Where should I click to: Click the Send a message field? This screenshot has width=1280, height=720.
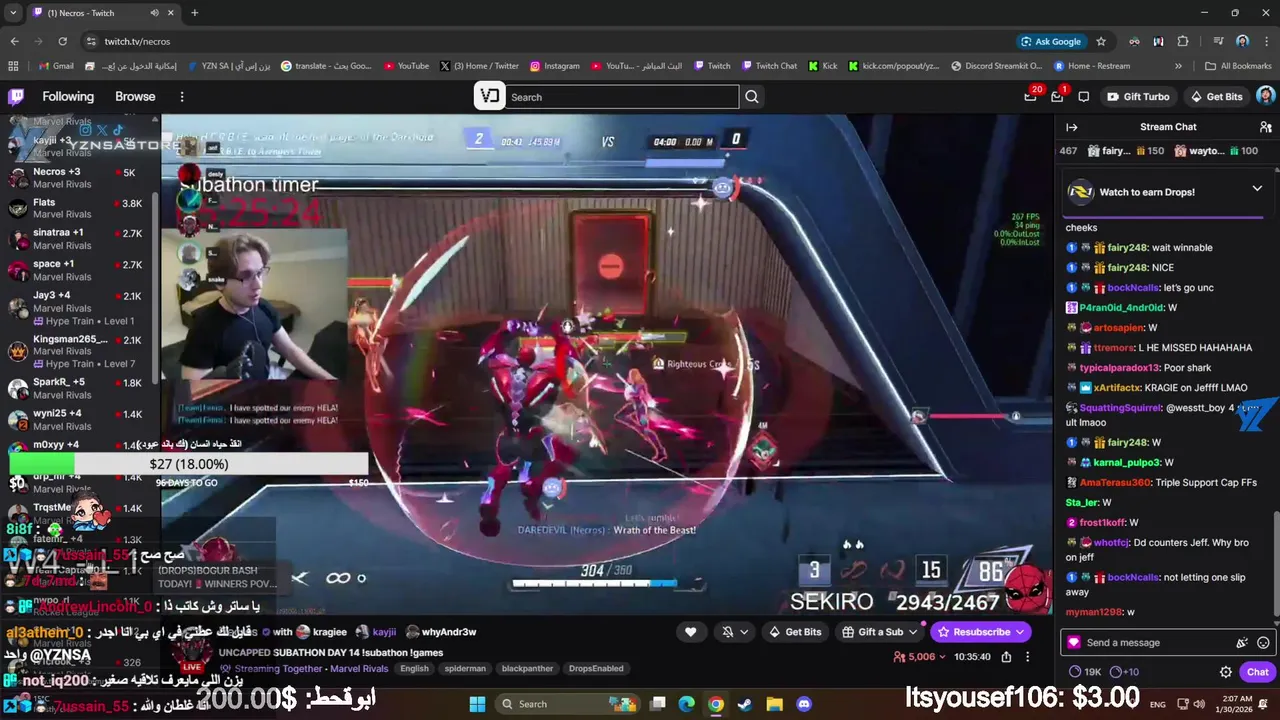pyautogui.click(x=1158, y=643)
